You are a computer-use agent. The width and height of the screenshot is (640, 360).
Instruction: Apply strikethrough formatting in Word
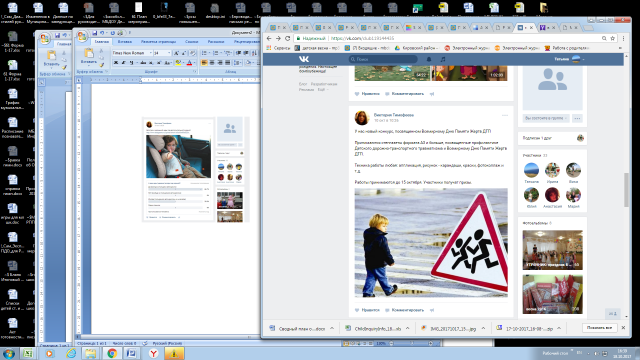pos(143,63)
